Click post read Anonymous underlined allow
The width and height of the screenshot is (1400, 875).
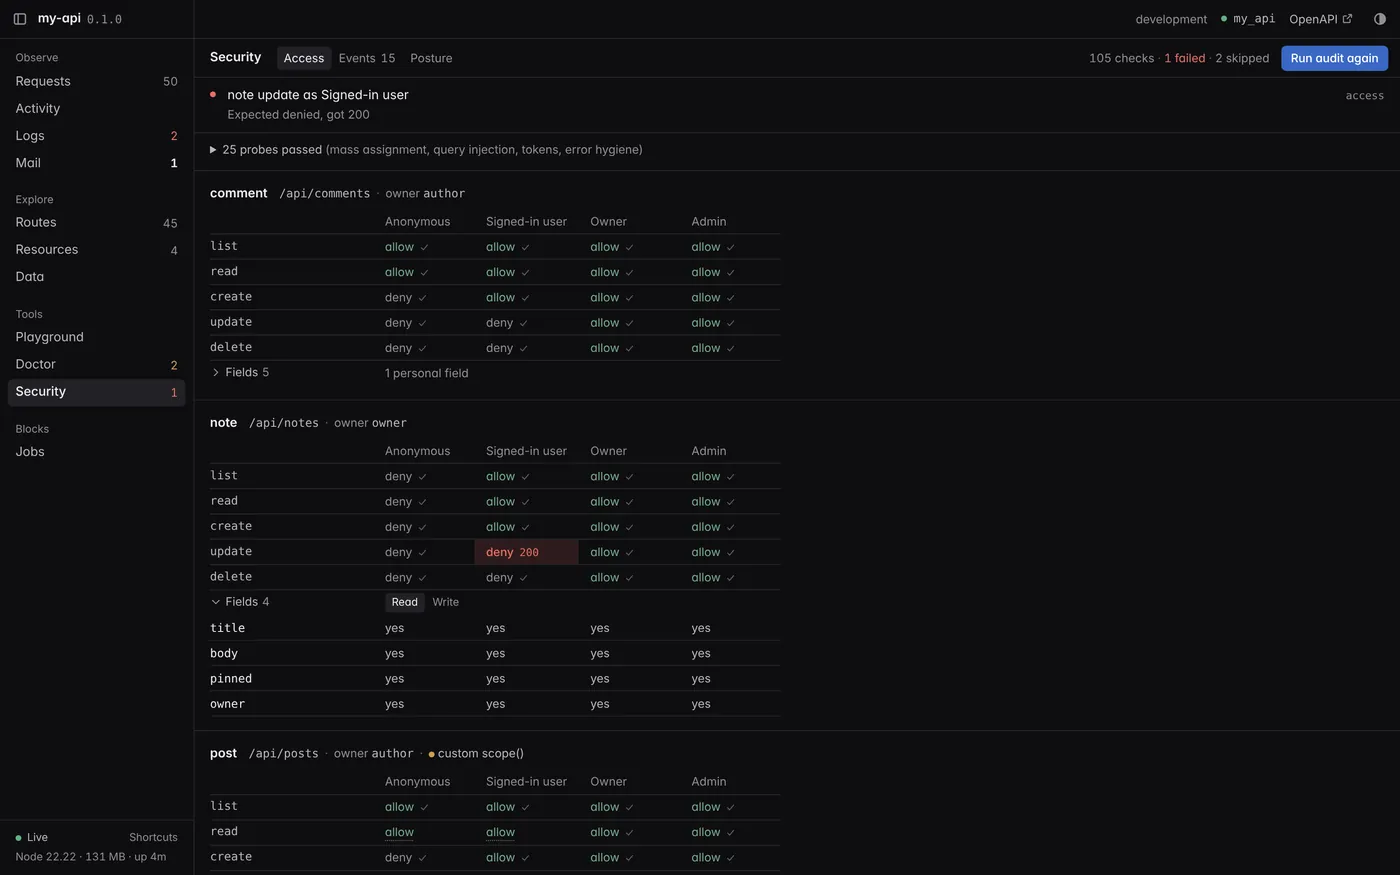399,832
